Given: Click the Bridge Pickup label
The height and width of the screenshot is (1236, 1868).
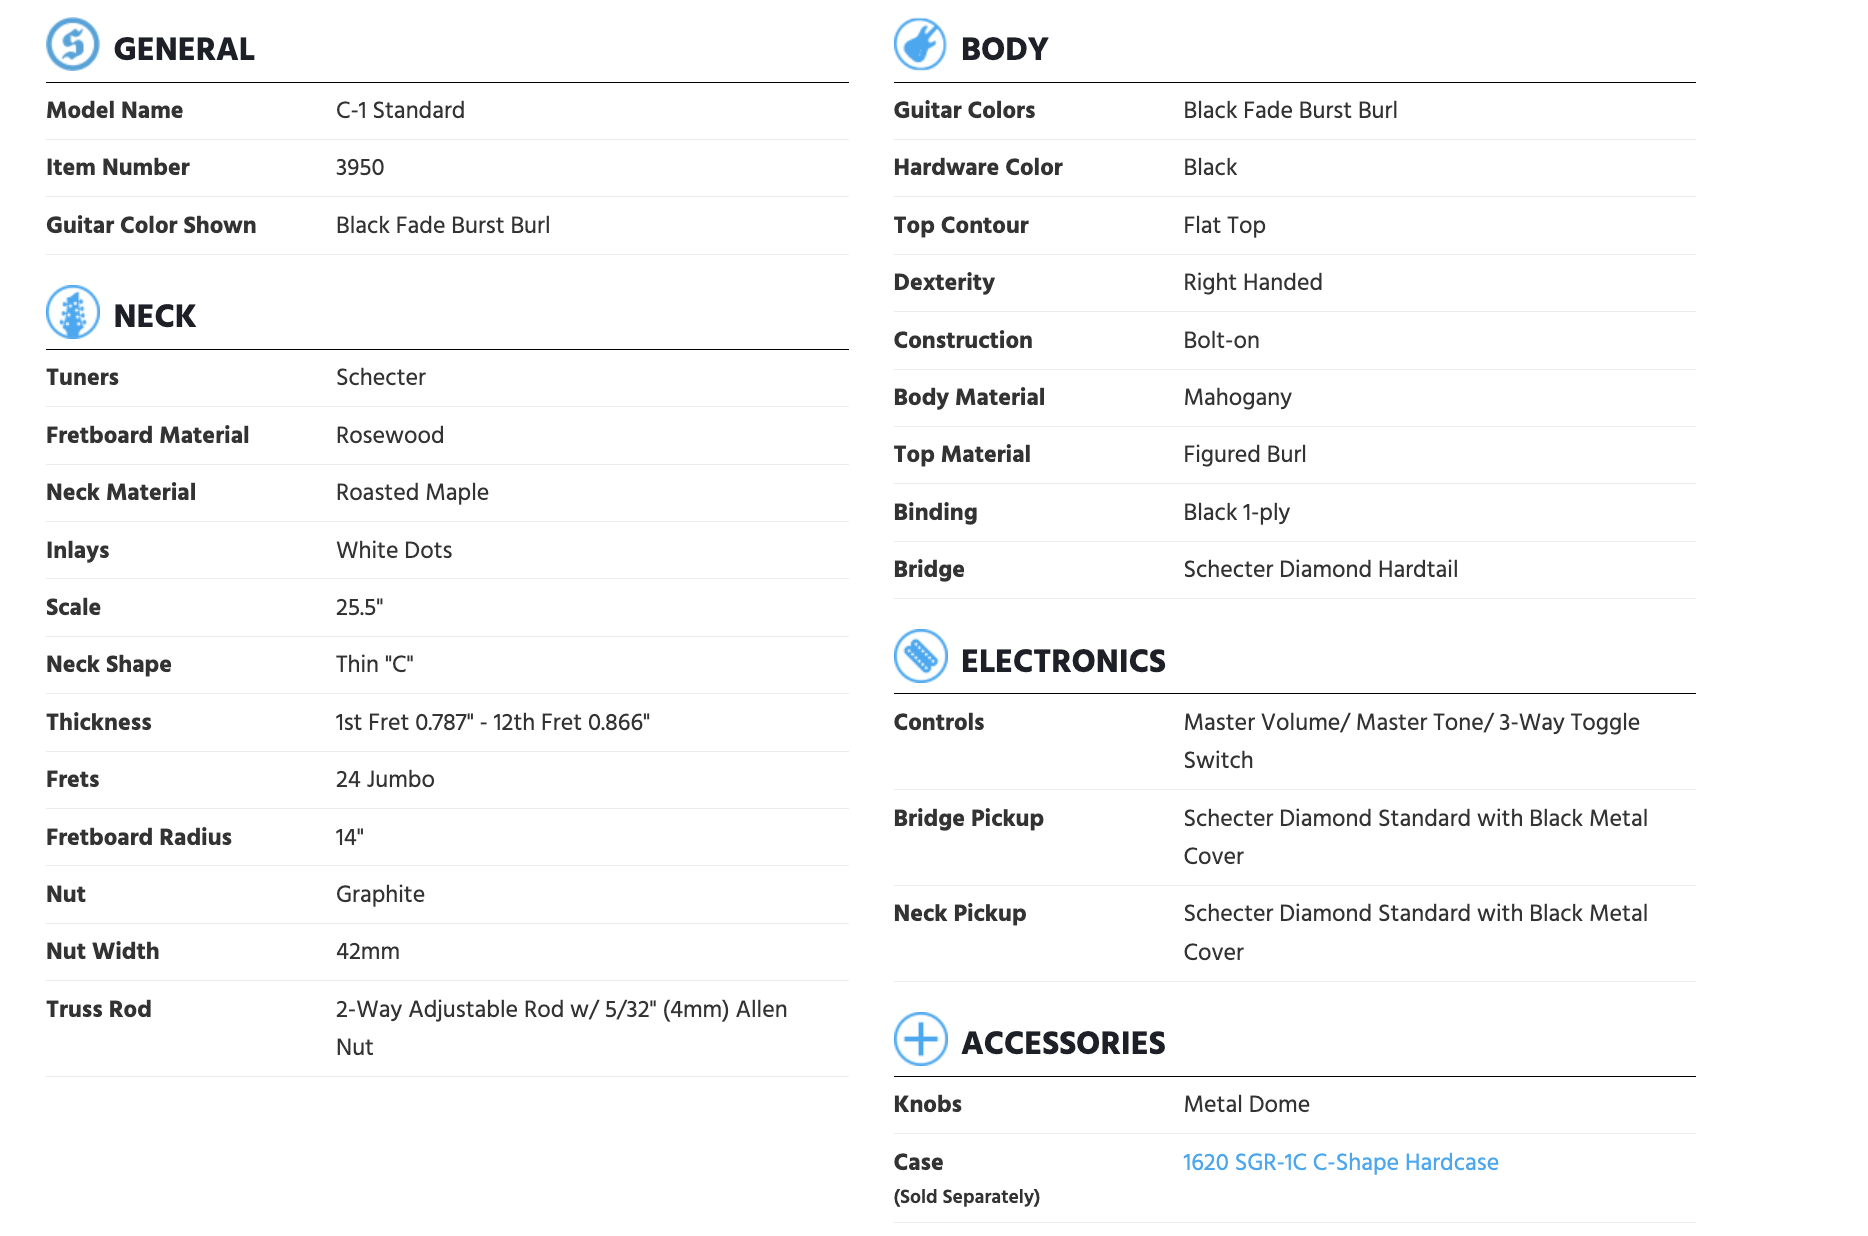Looking at the screenshot, I should click(x=968, y=818).
